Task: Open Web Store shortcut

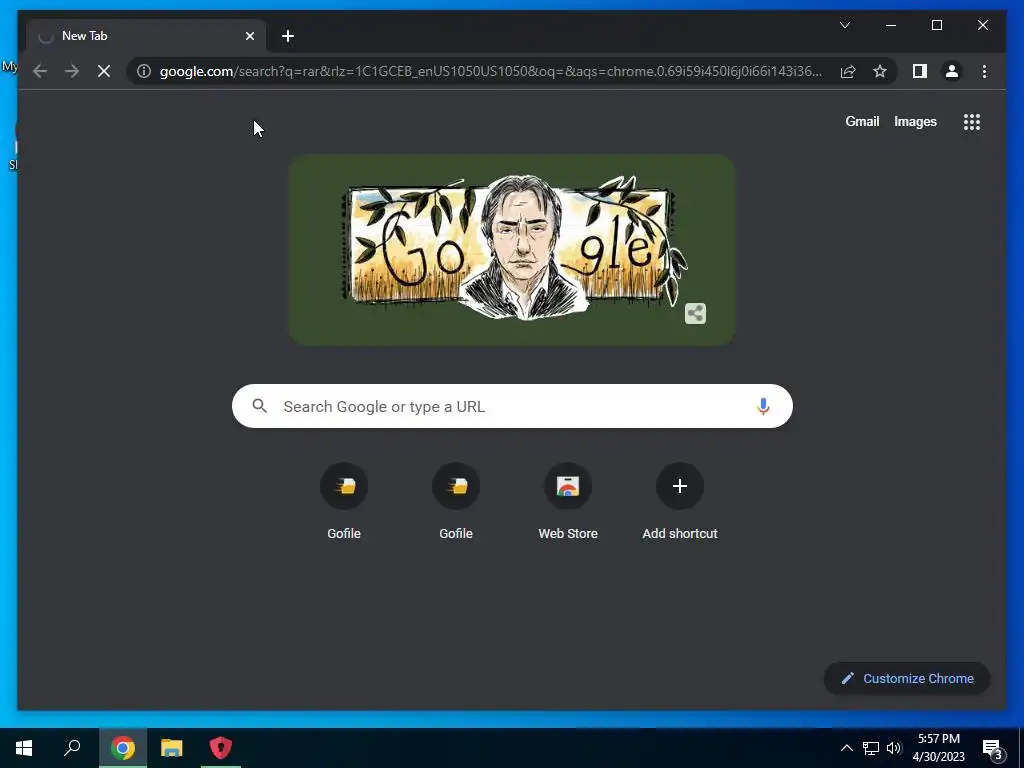Action: [x=568, y=502]
